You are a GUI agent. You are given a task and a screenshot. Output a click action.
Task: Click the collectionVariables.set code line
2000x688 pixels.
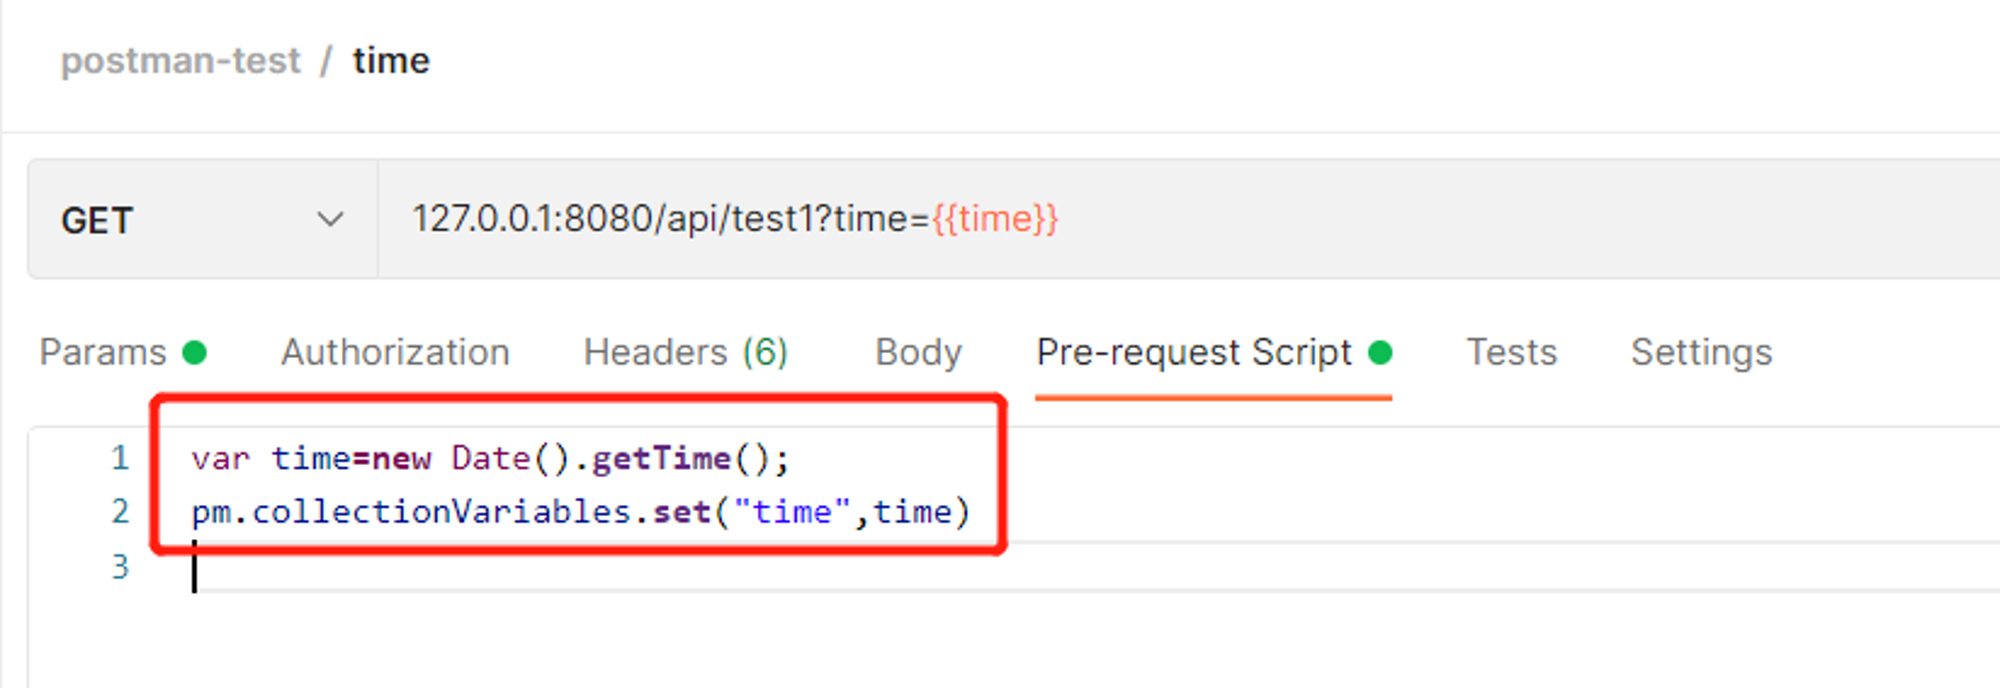581,511
